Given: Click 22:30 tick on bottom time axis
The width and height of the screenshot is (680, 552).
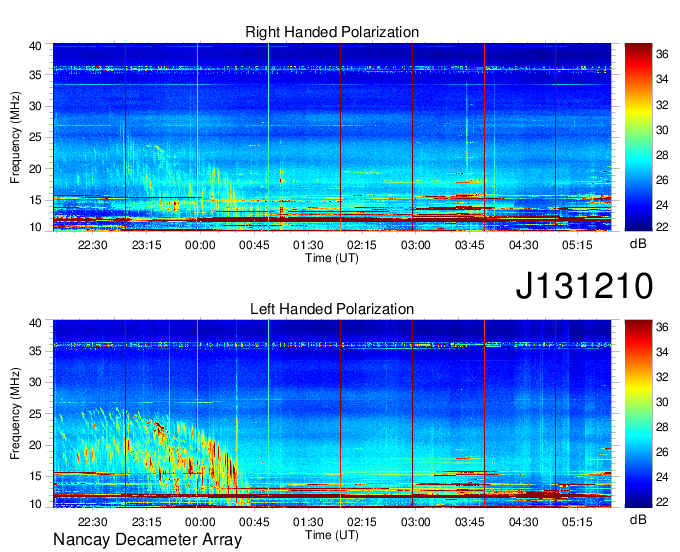Looking at the screenshot, I should 92,522.
